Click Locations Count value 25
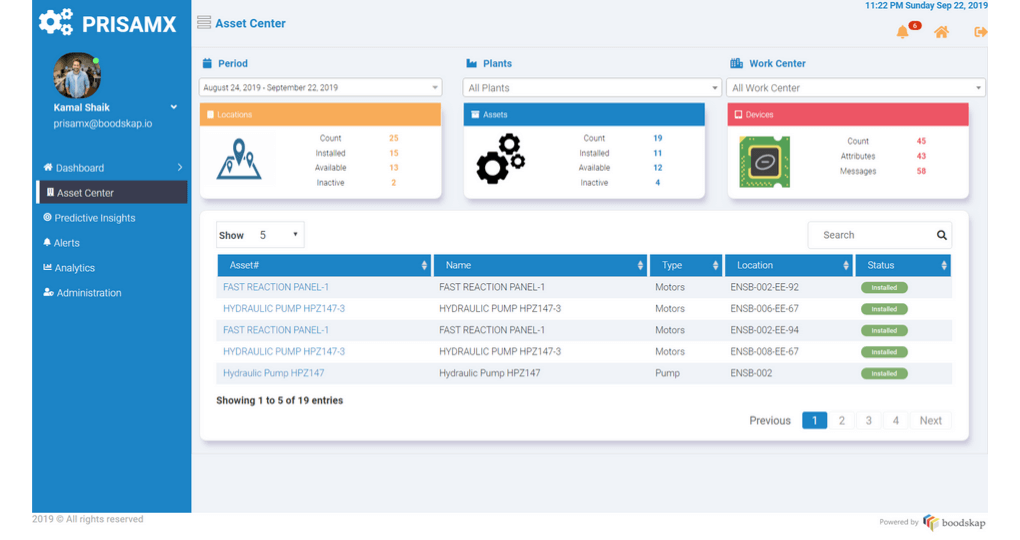This screenshot has width=1020, height=540. pos(394,138)
